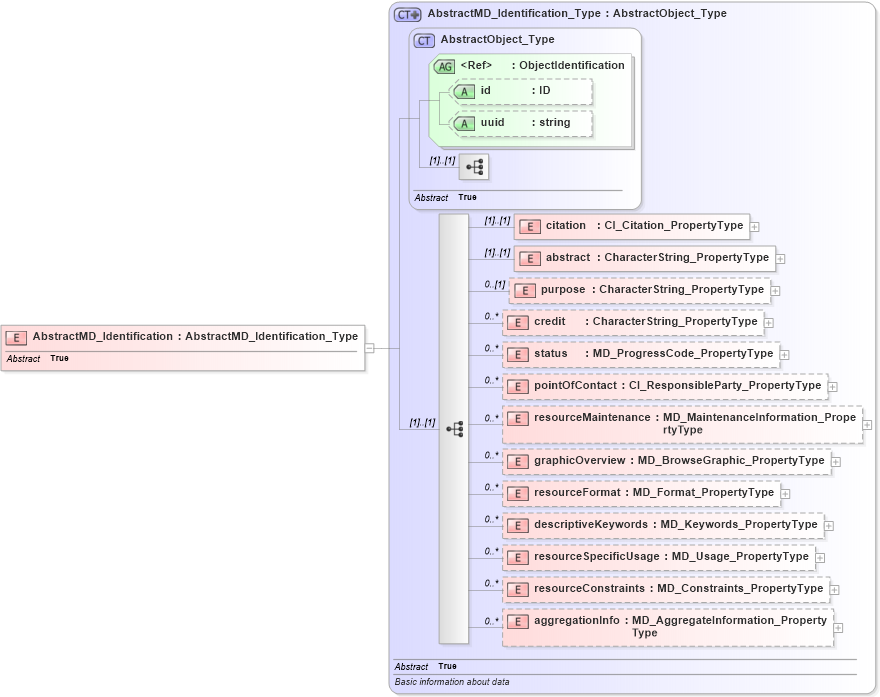Expand the purpose element plus box
The image size is (880, 697).
pyautogui.click(x=776, y=290)
